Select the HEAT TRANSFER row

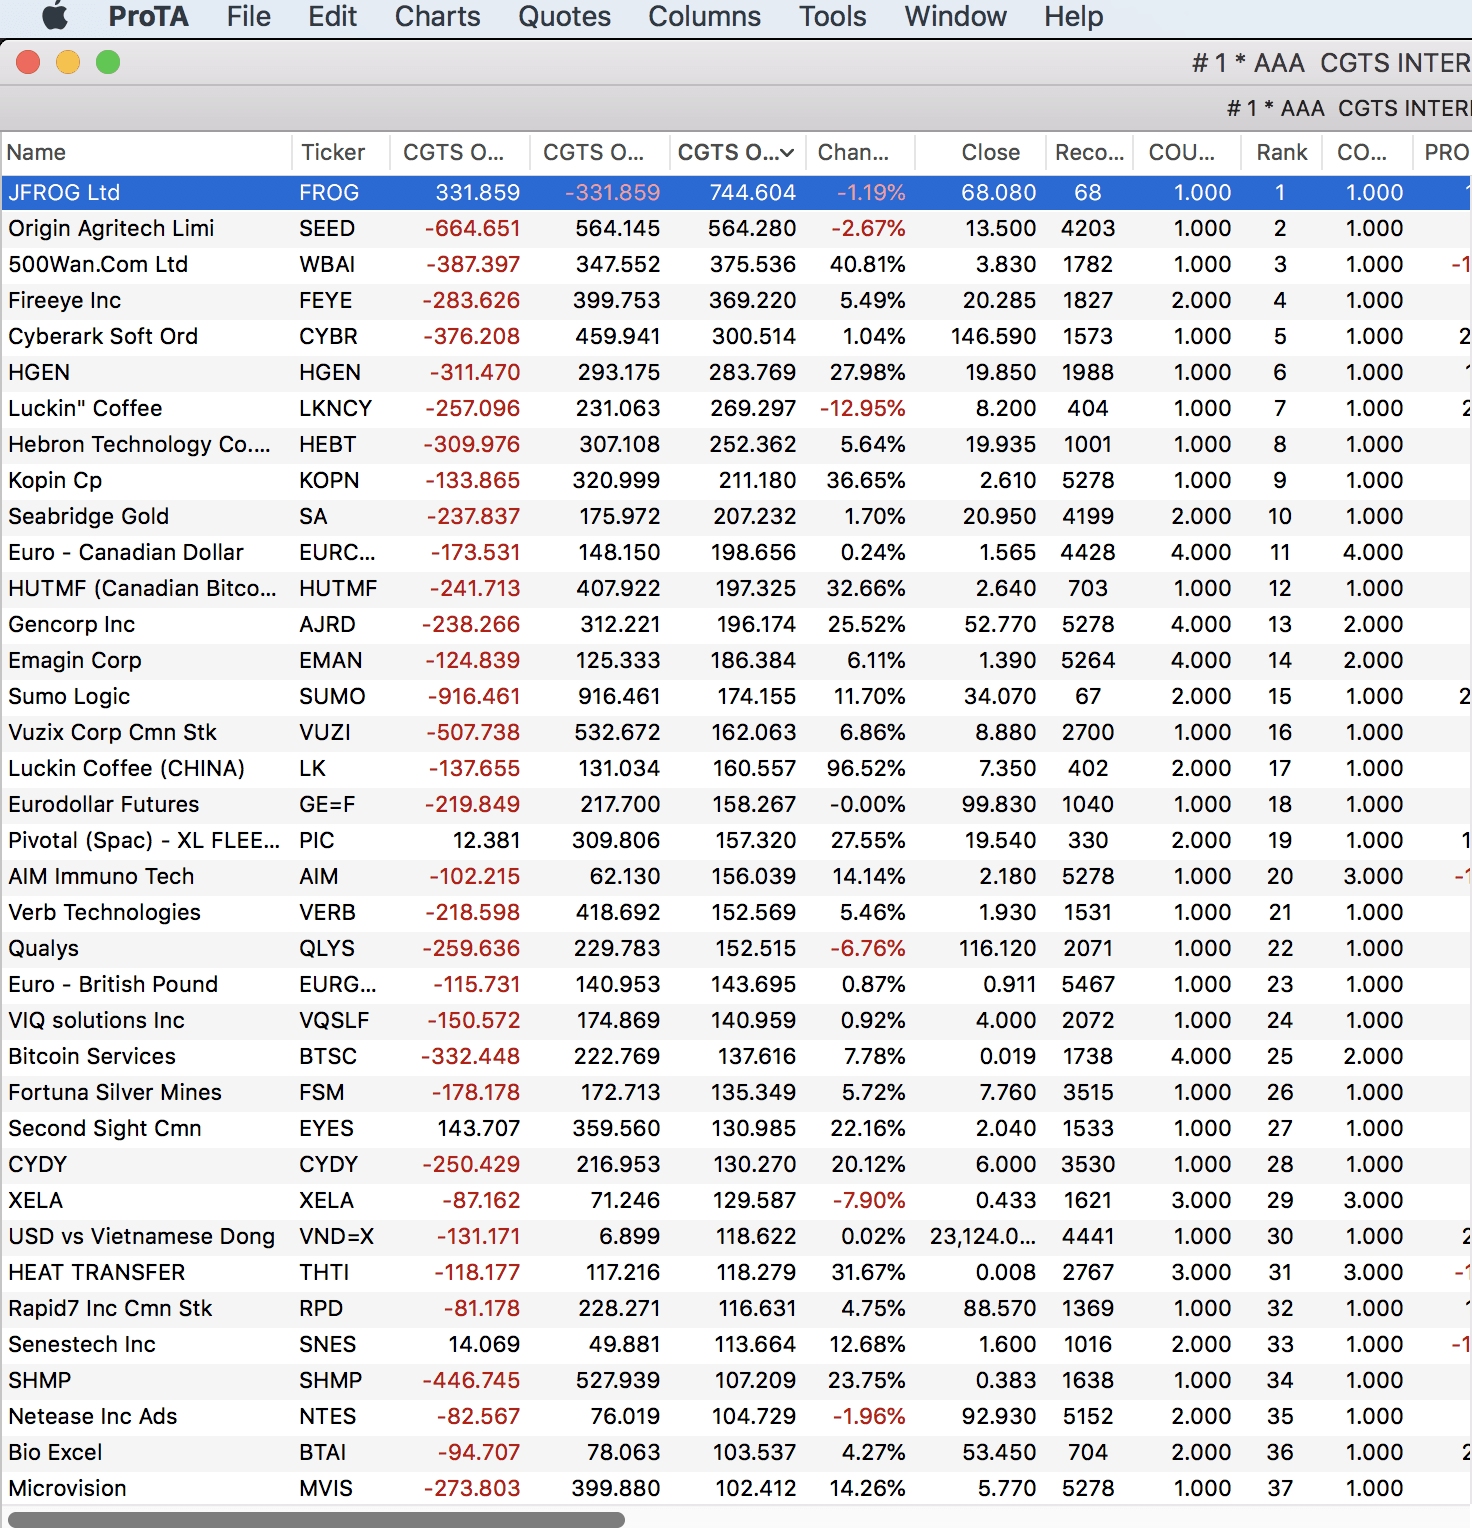pos(736,1272)
